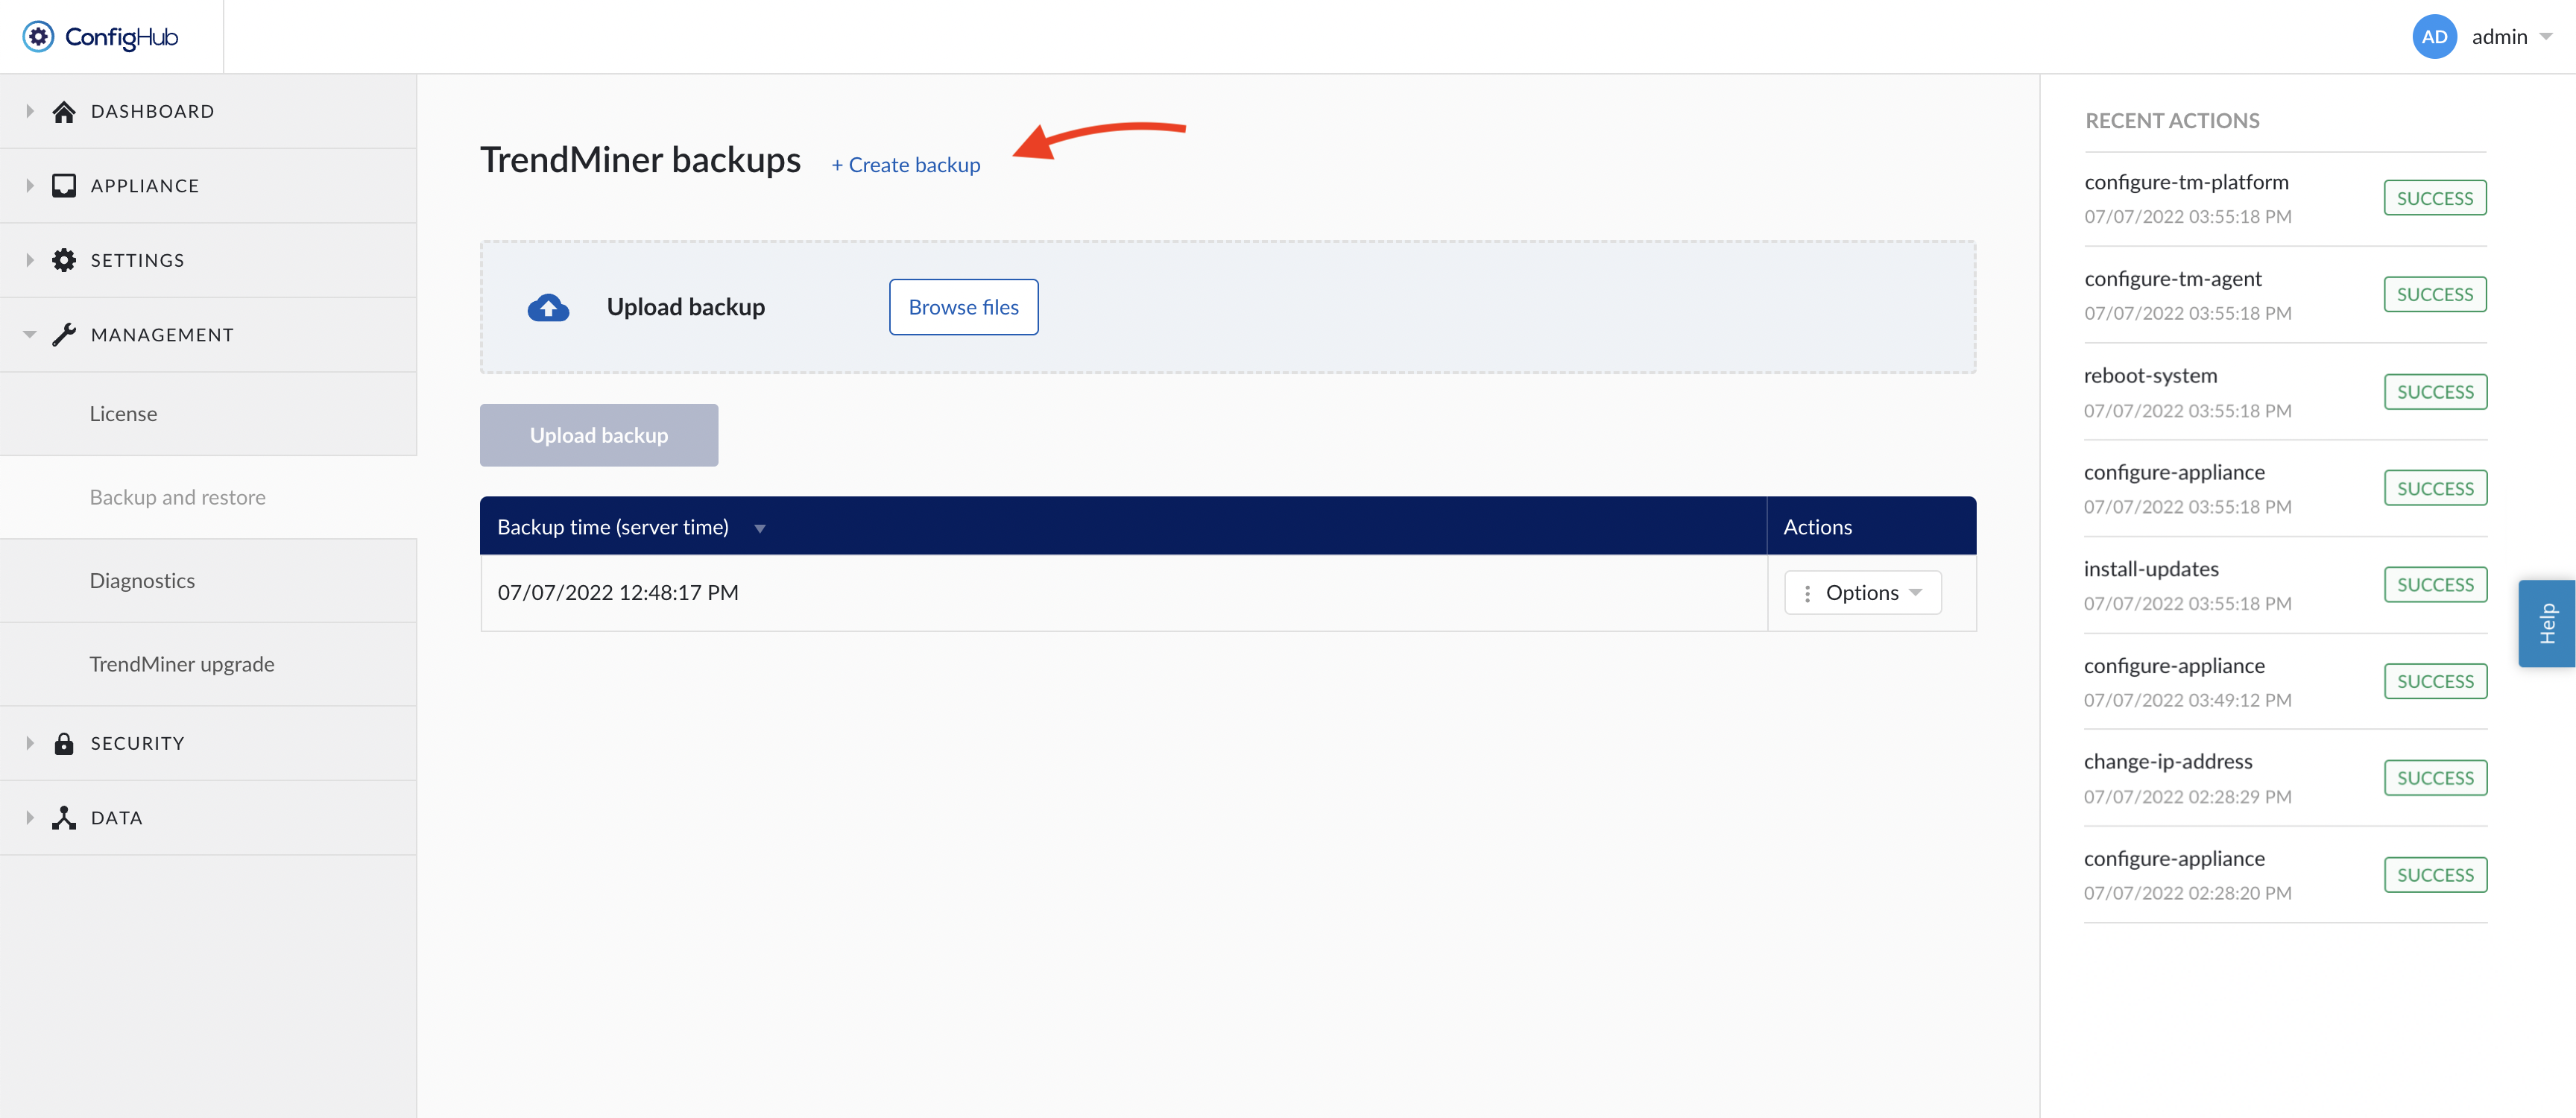
Task: Open the DATA menu label
Action: tap(117, 818)
